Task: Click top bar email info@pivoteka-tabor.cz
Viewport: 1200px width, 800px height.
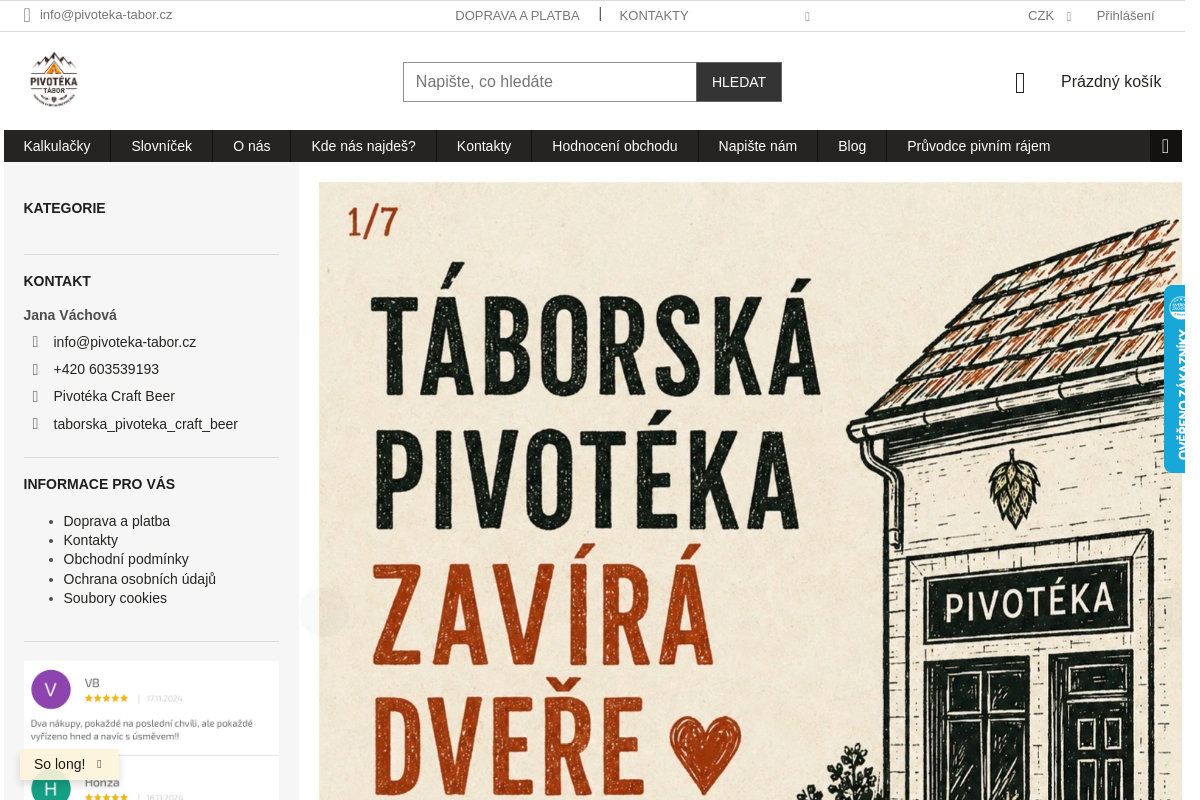Action: [x=106, y=15]
